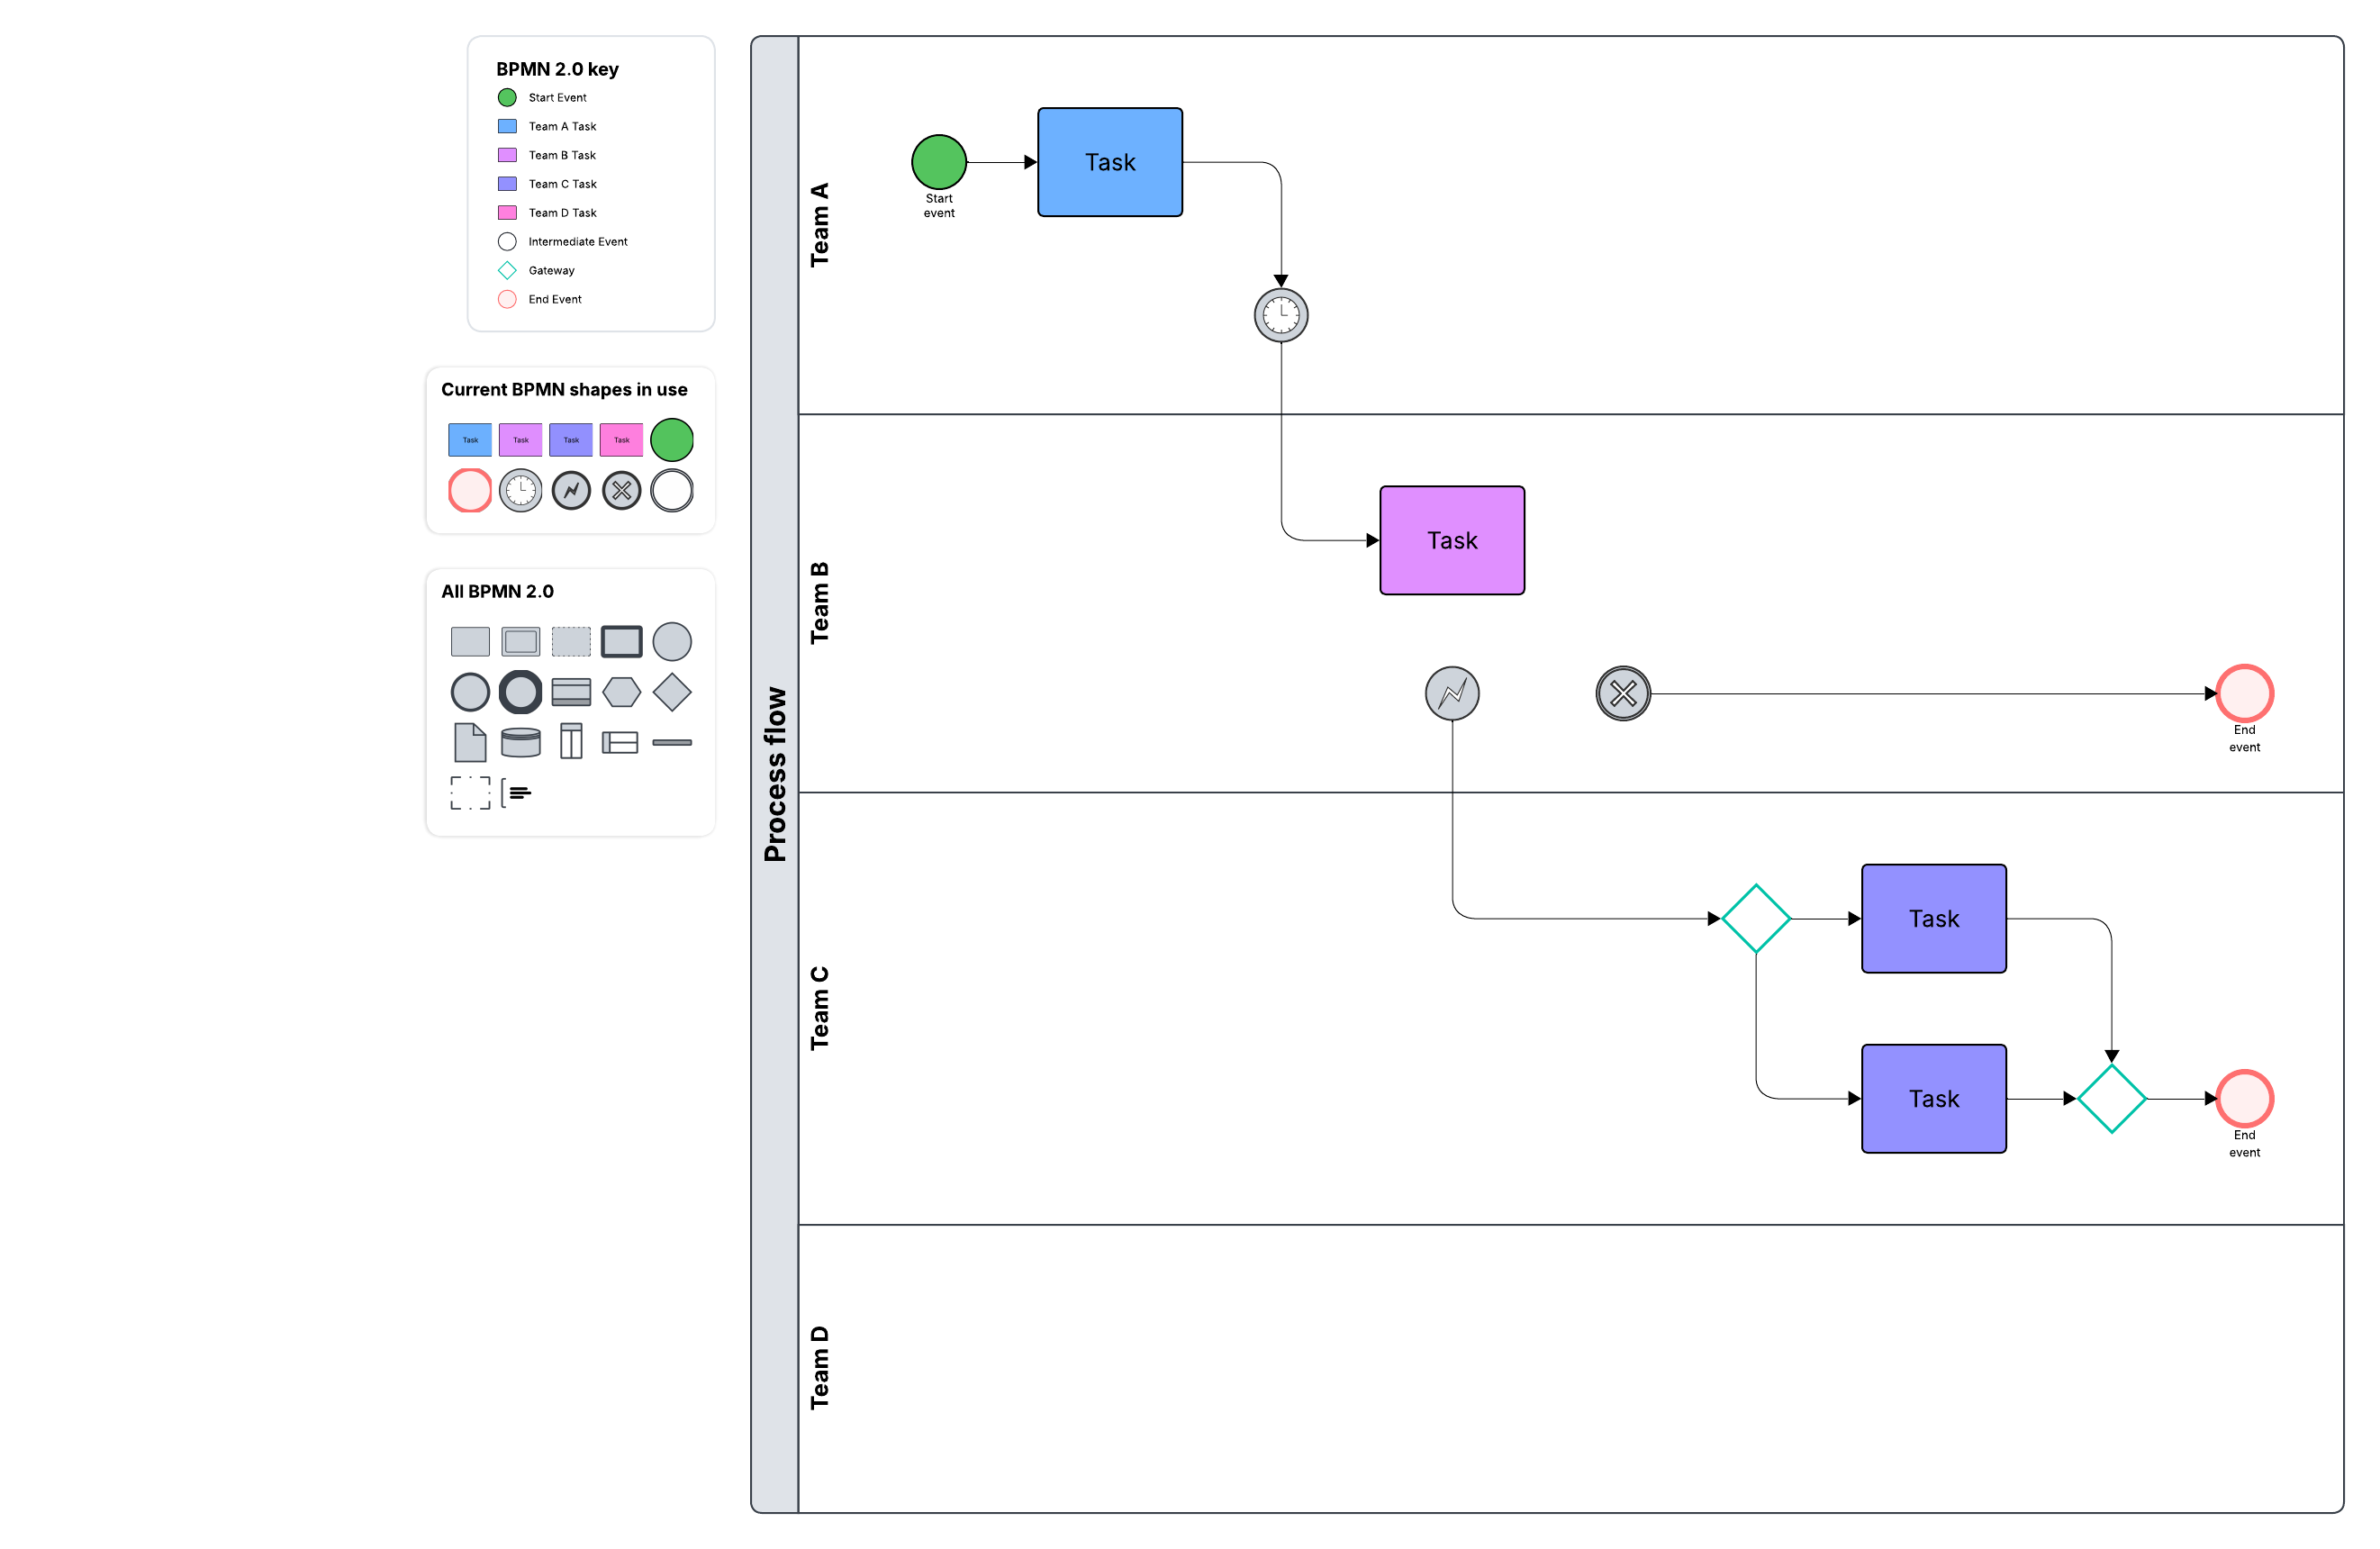Choose the cylinder data store shape in All BPMN 2.0

click(520, 742)
